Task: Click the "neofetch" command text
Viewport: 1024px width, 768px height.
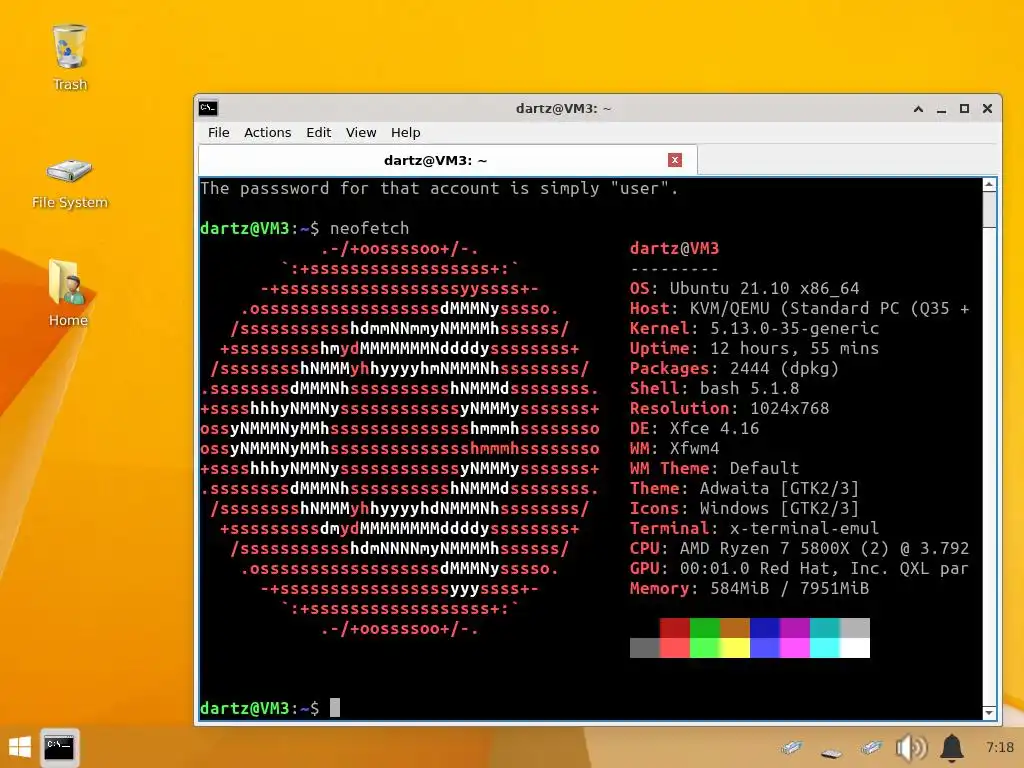Action: (369, 228)
